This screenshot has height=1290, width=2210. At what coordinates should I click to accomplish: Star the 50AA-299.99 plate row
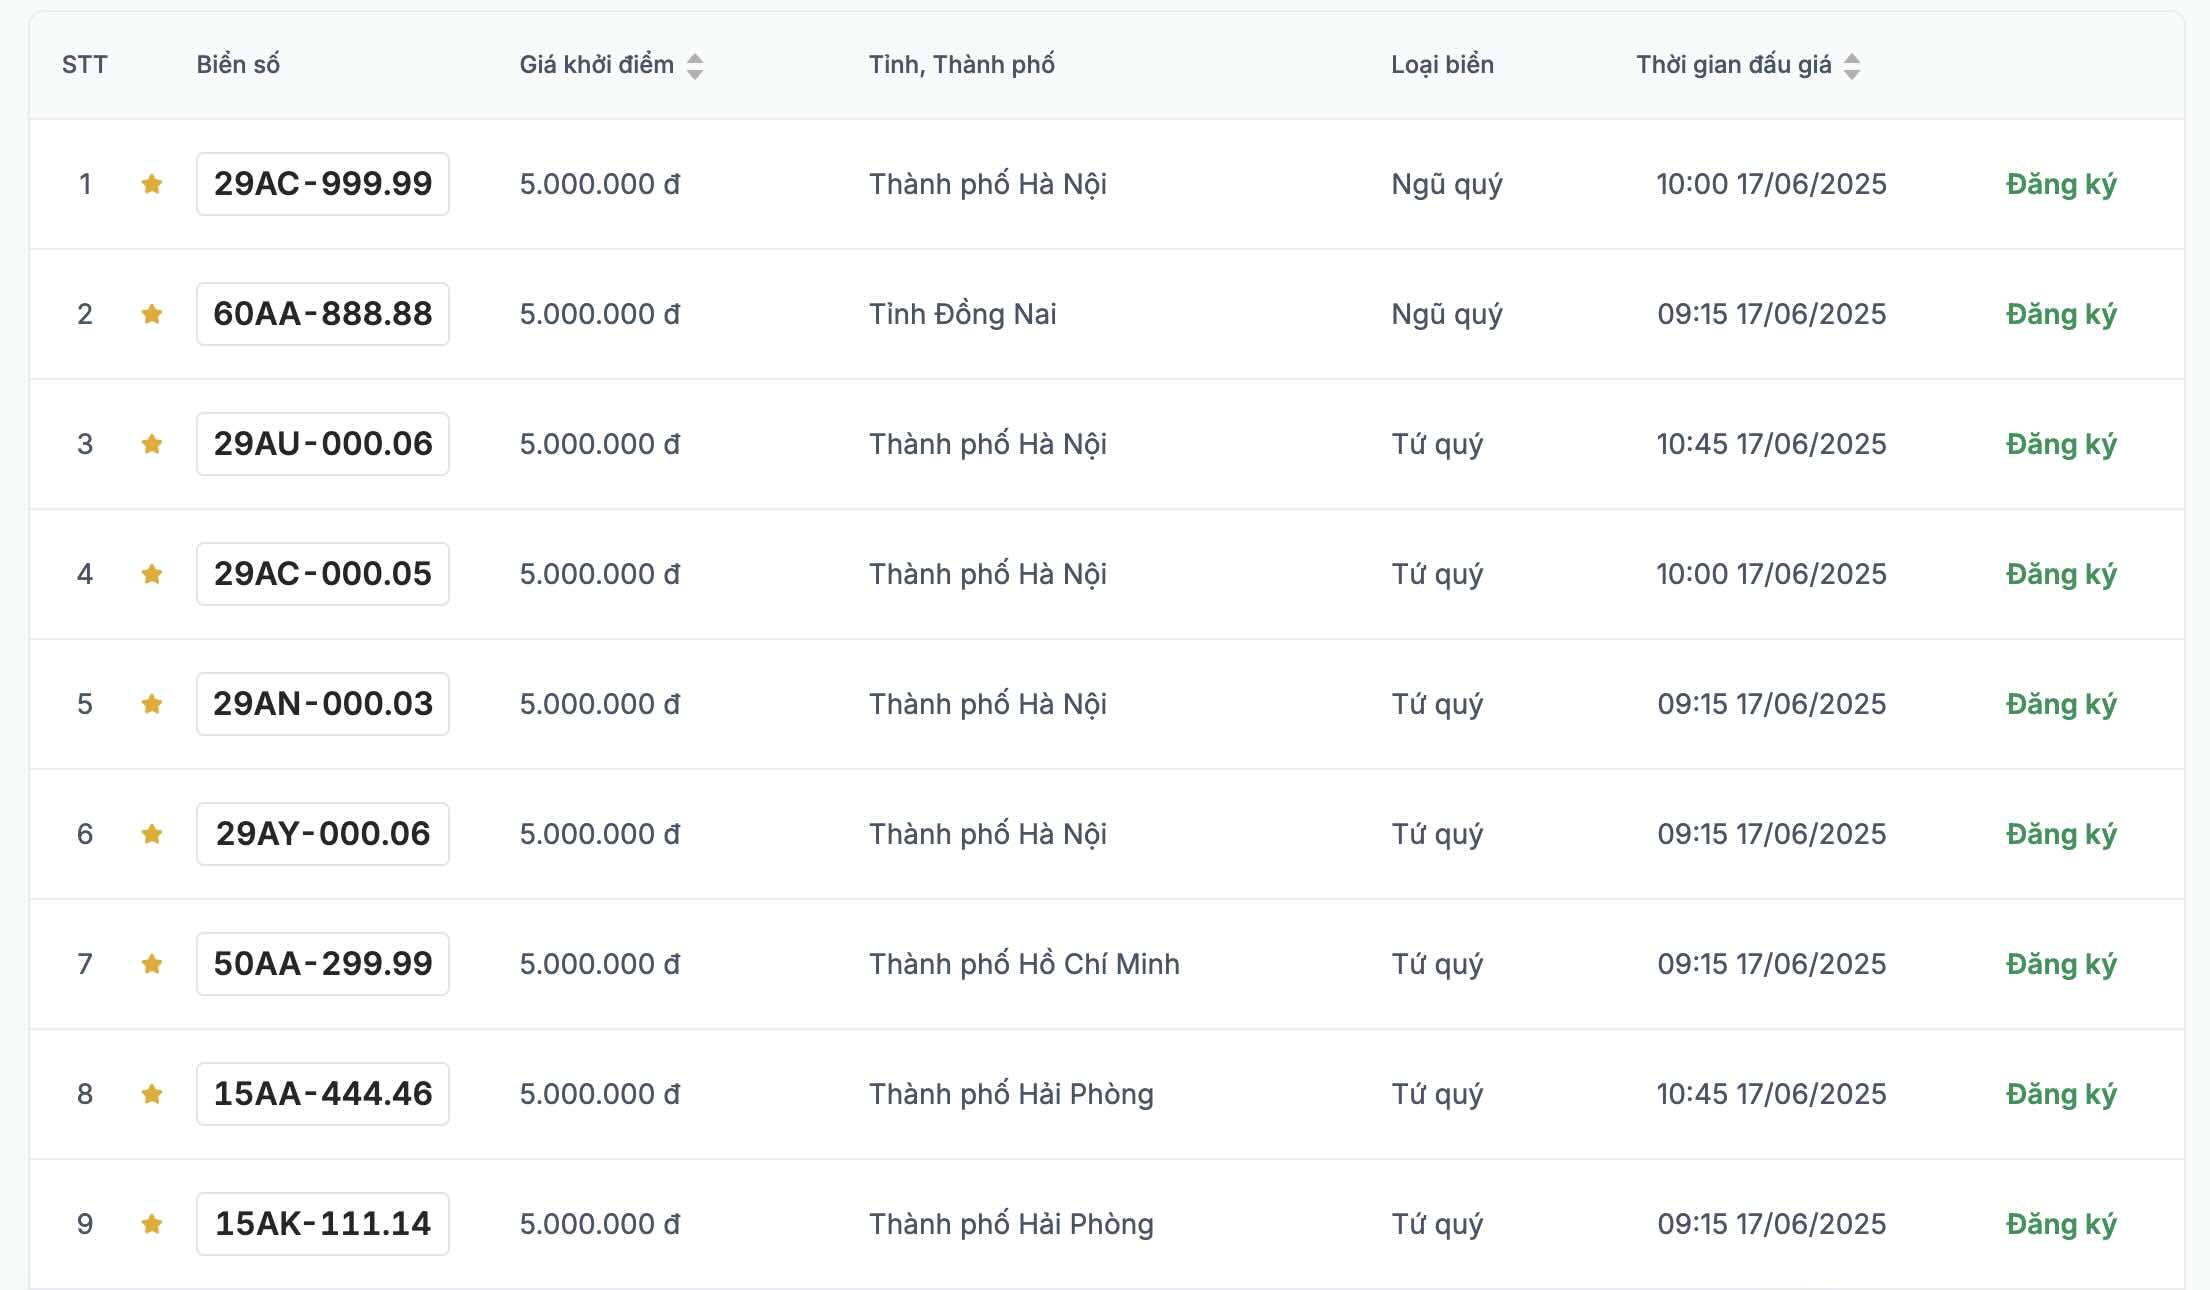tap(152, 964)
